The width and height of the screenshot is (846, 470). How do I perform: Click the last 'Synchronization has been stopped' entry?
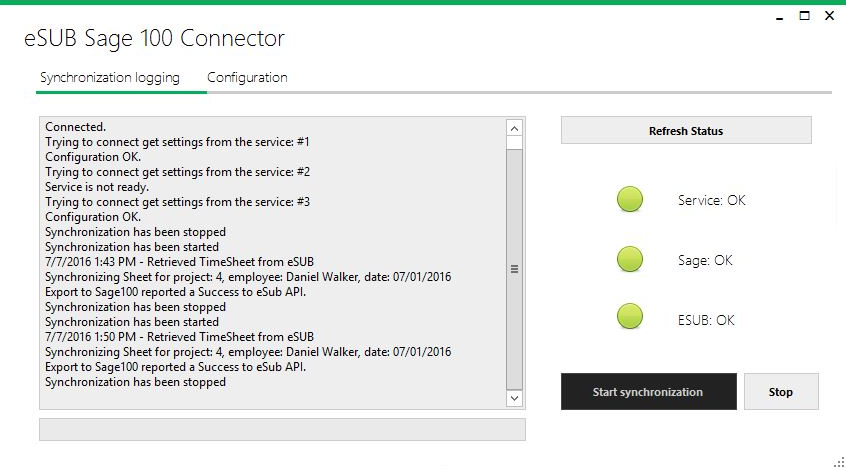pos(135,382)
